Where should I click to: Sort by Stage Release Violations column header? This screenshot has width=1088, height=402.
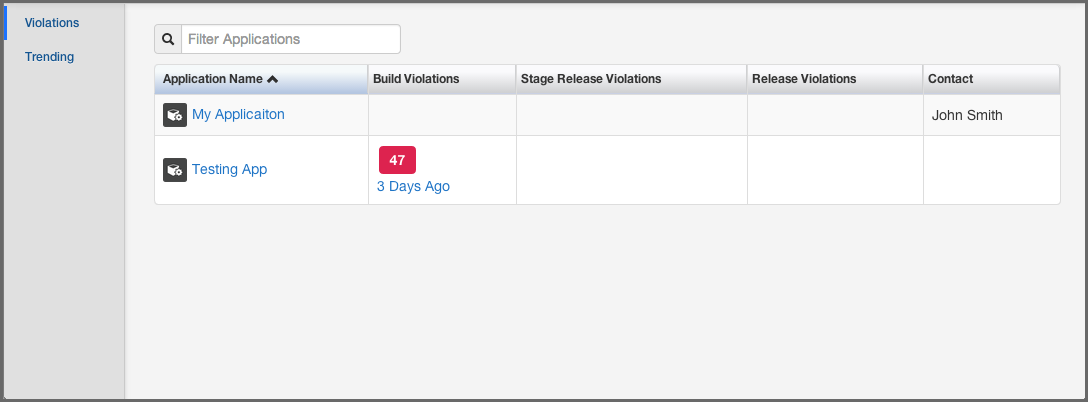tap(631, 79)
